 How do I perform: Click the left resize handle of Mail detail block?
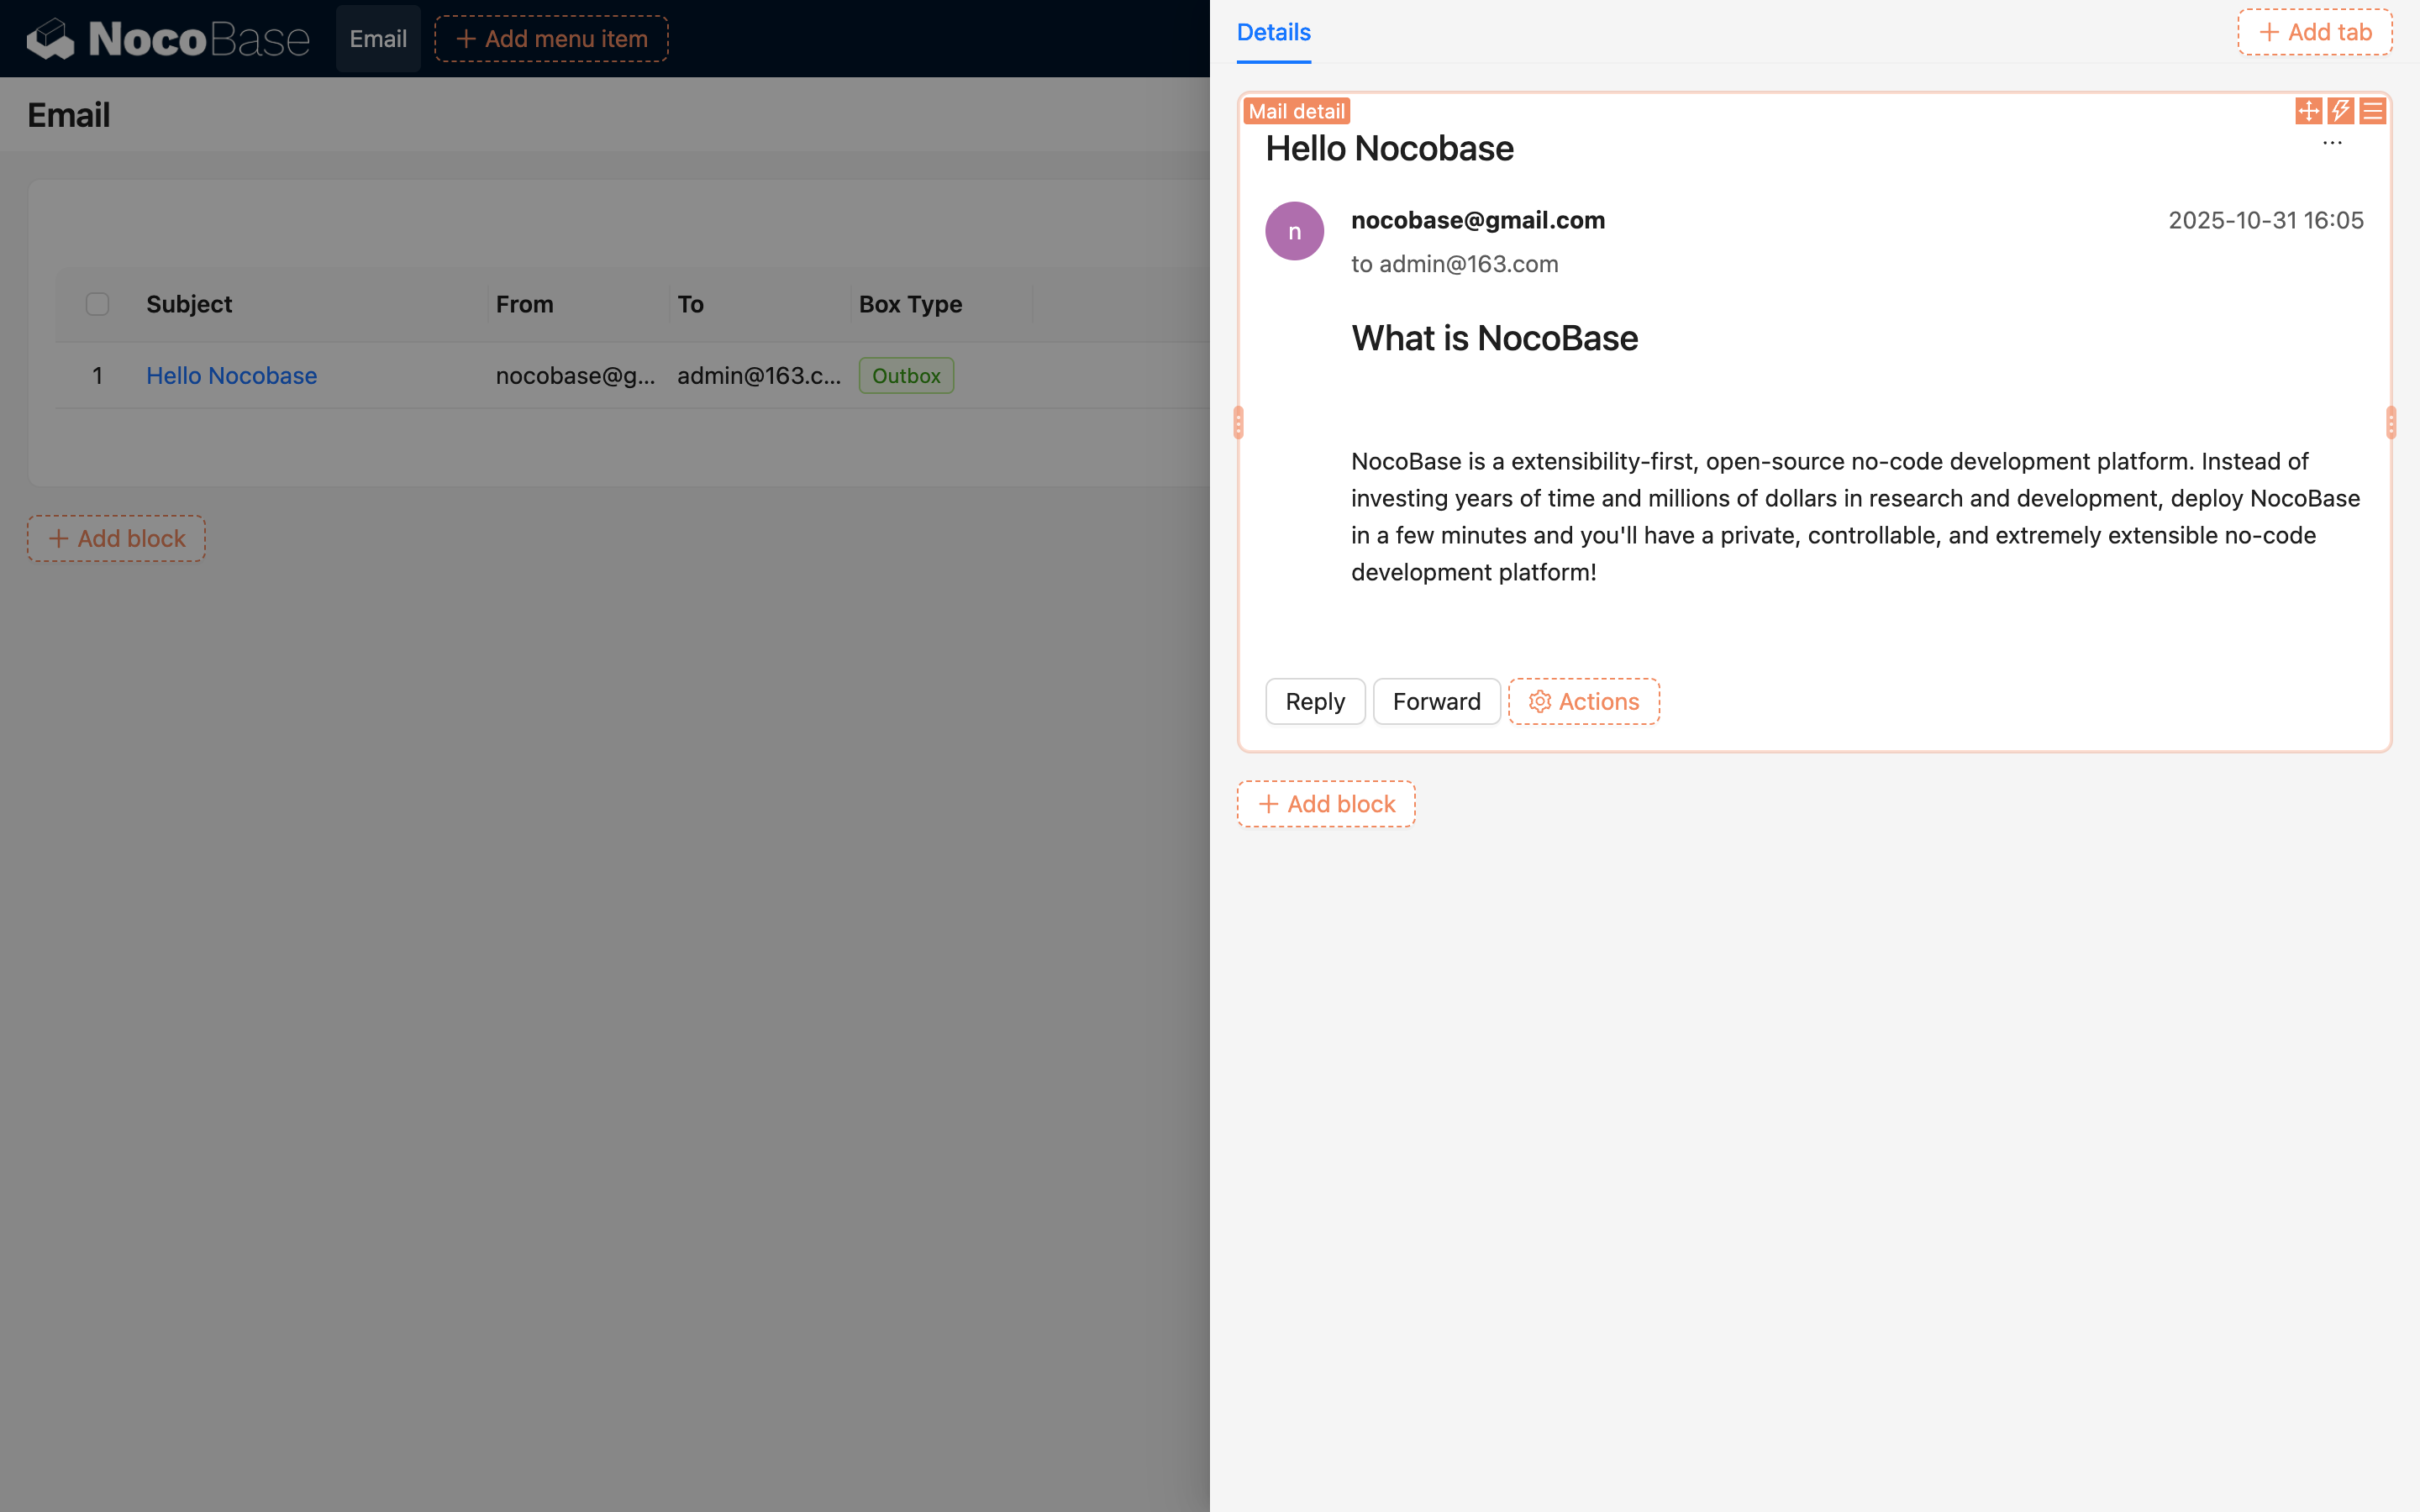pyautogui.click(x=1238, y=423)
